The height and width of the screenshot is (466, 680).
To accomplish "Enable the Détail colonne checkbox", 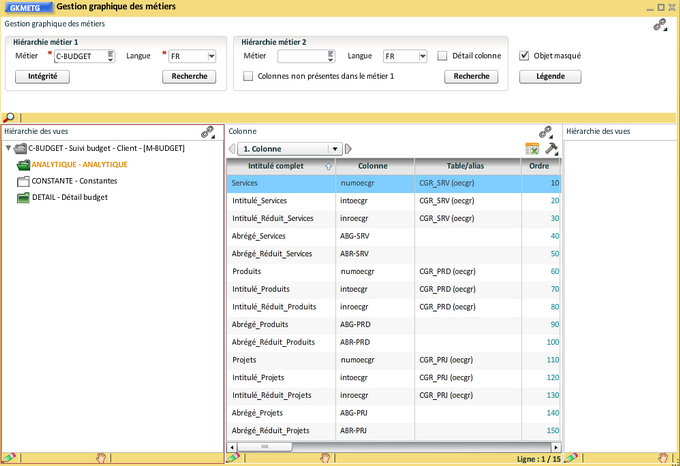I will (442, 56).
